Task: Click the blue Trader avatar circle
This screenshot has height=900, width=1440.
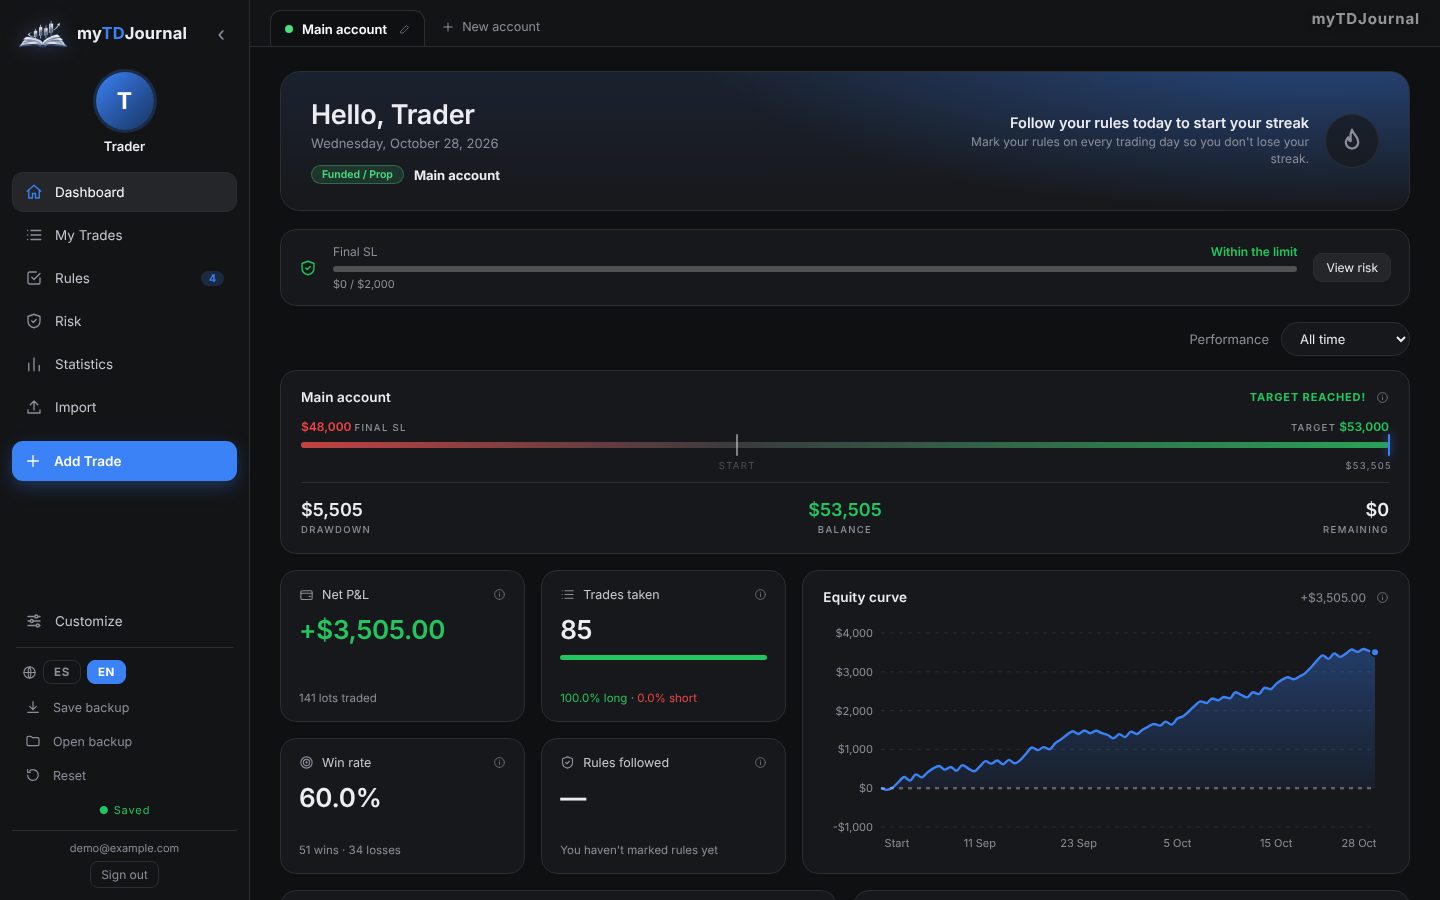Action: pyautogui.click(x=124, y=101)
